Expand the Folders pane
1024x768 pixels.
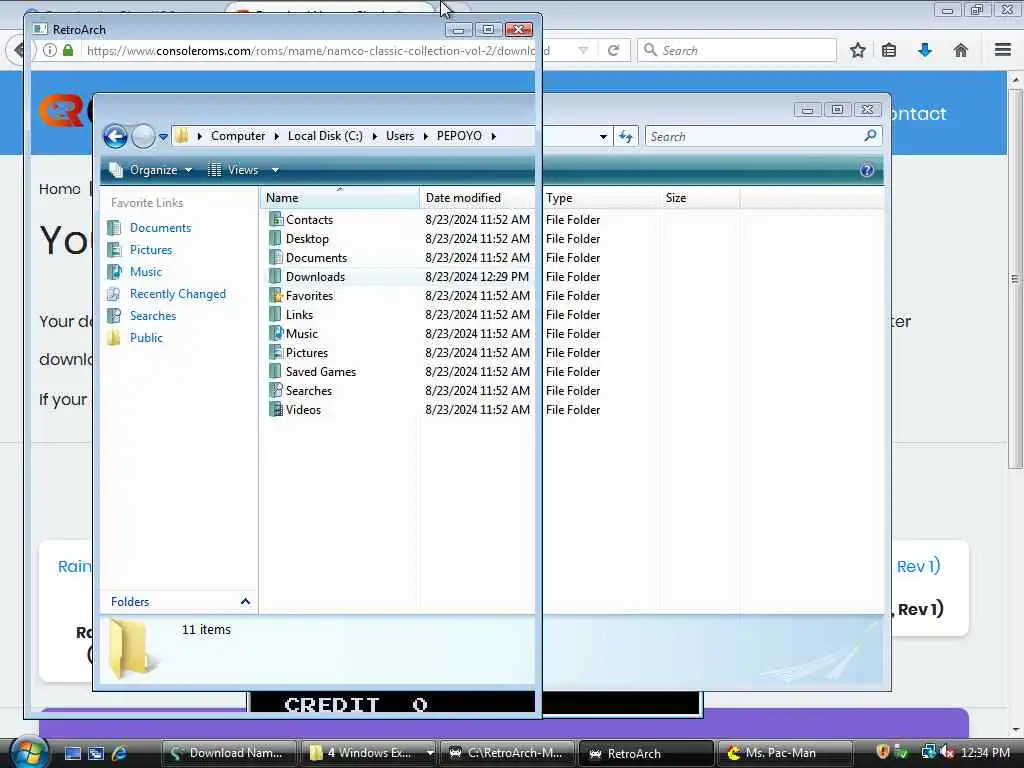(x=245, y=601)
